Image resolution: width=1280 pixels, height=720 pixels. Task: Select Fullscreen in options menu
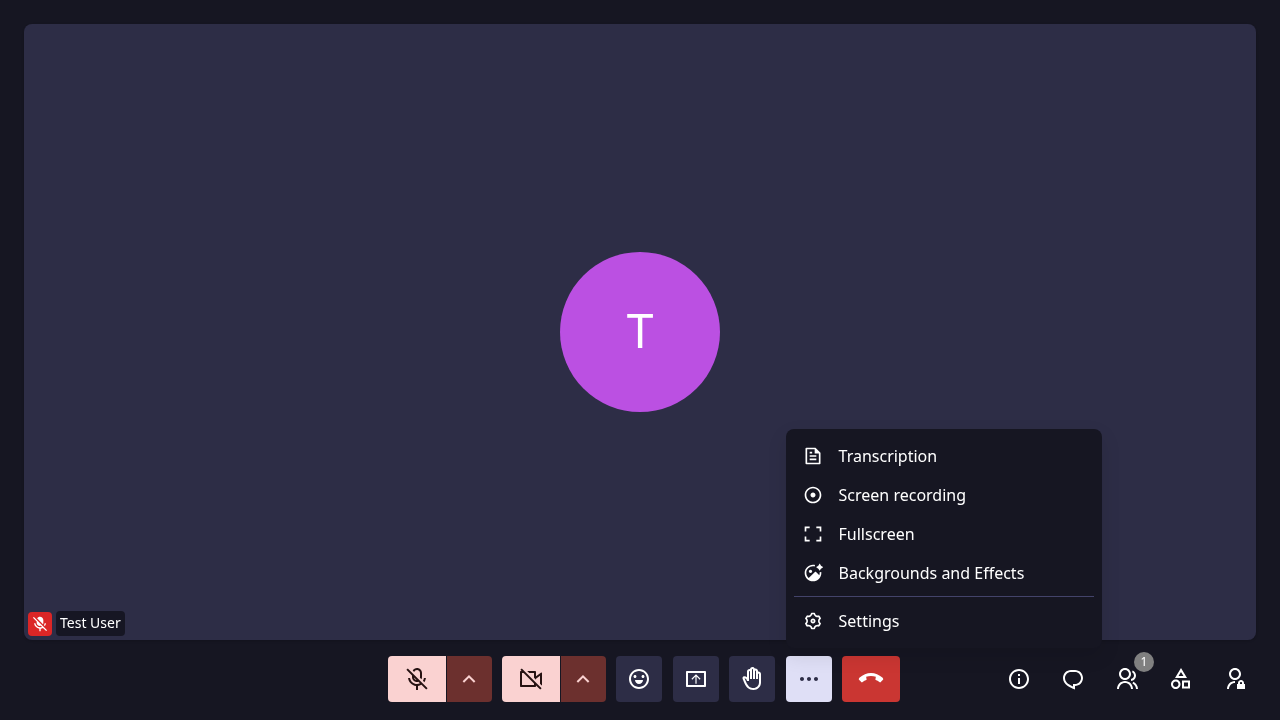[x=944, y=534]
